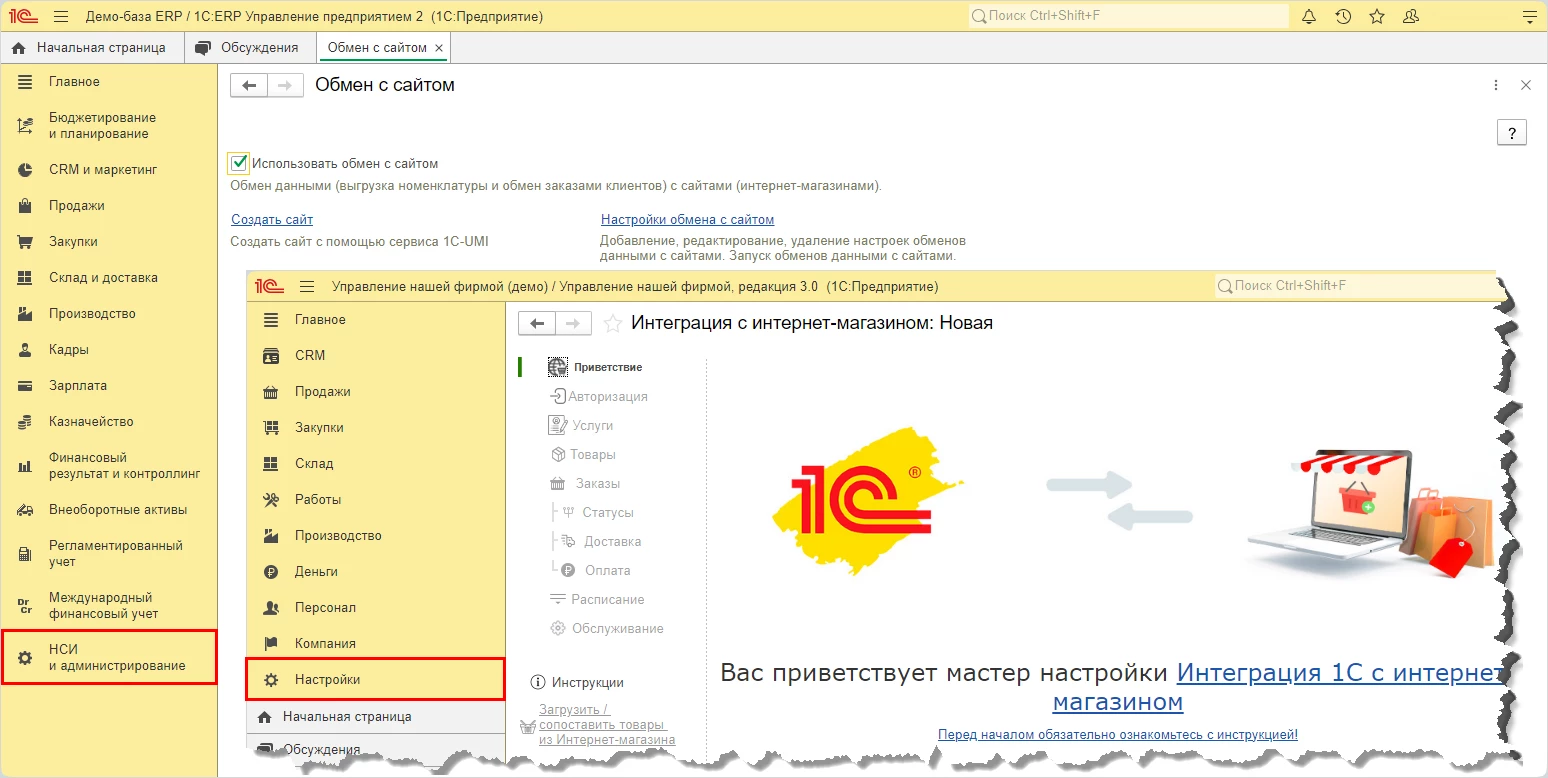Select the Услуги wizard step
Viewport: 1548px width, 778px height.
[581, 425]
